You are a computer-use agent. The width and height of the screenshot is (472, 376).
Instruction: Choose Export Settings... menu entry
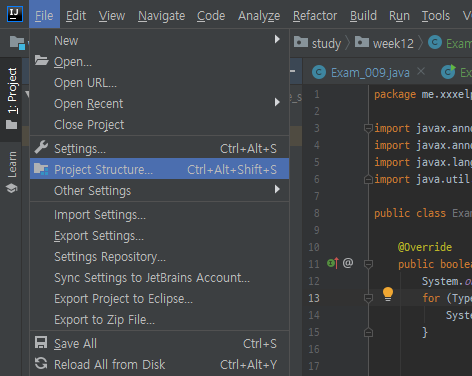click(x=159, y=236)
